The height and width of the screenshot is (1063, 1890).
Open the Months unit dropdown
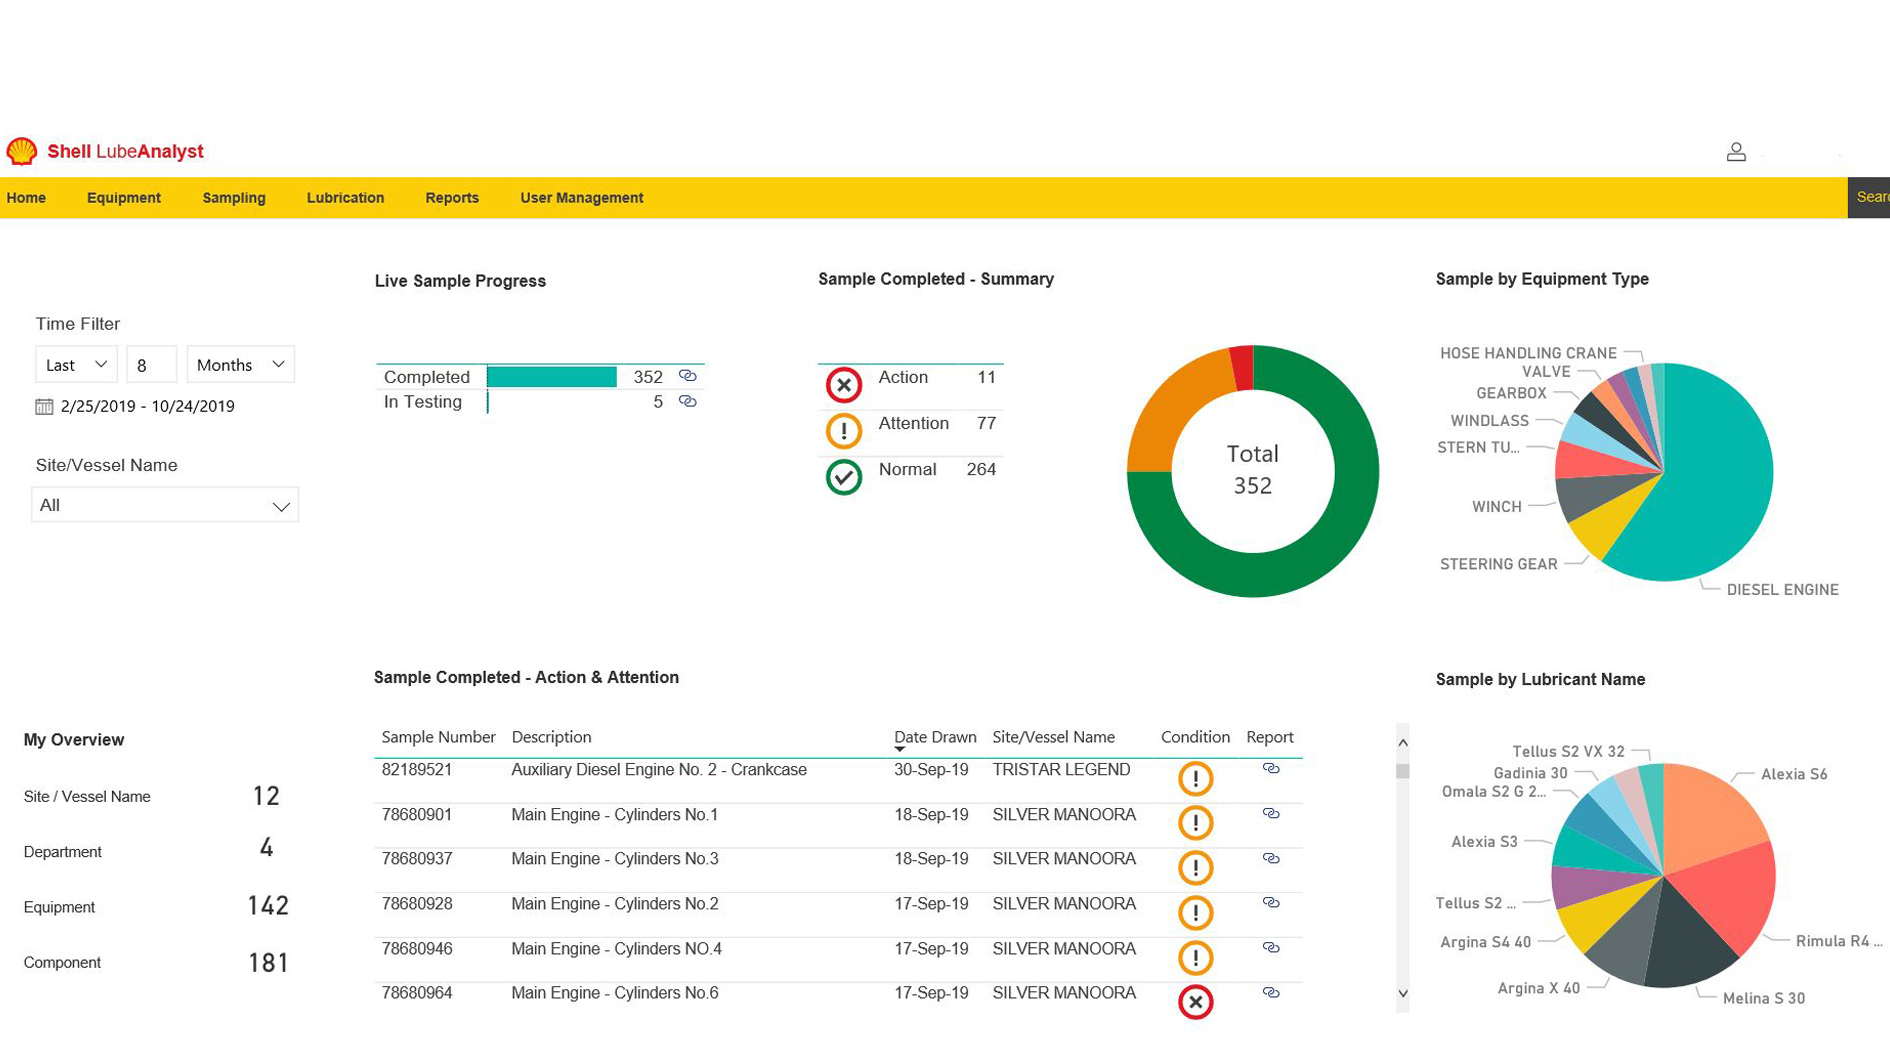point(241,365)
